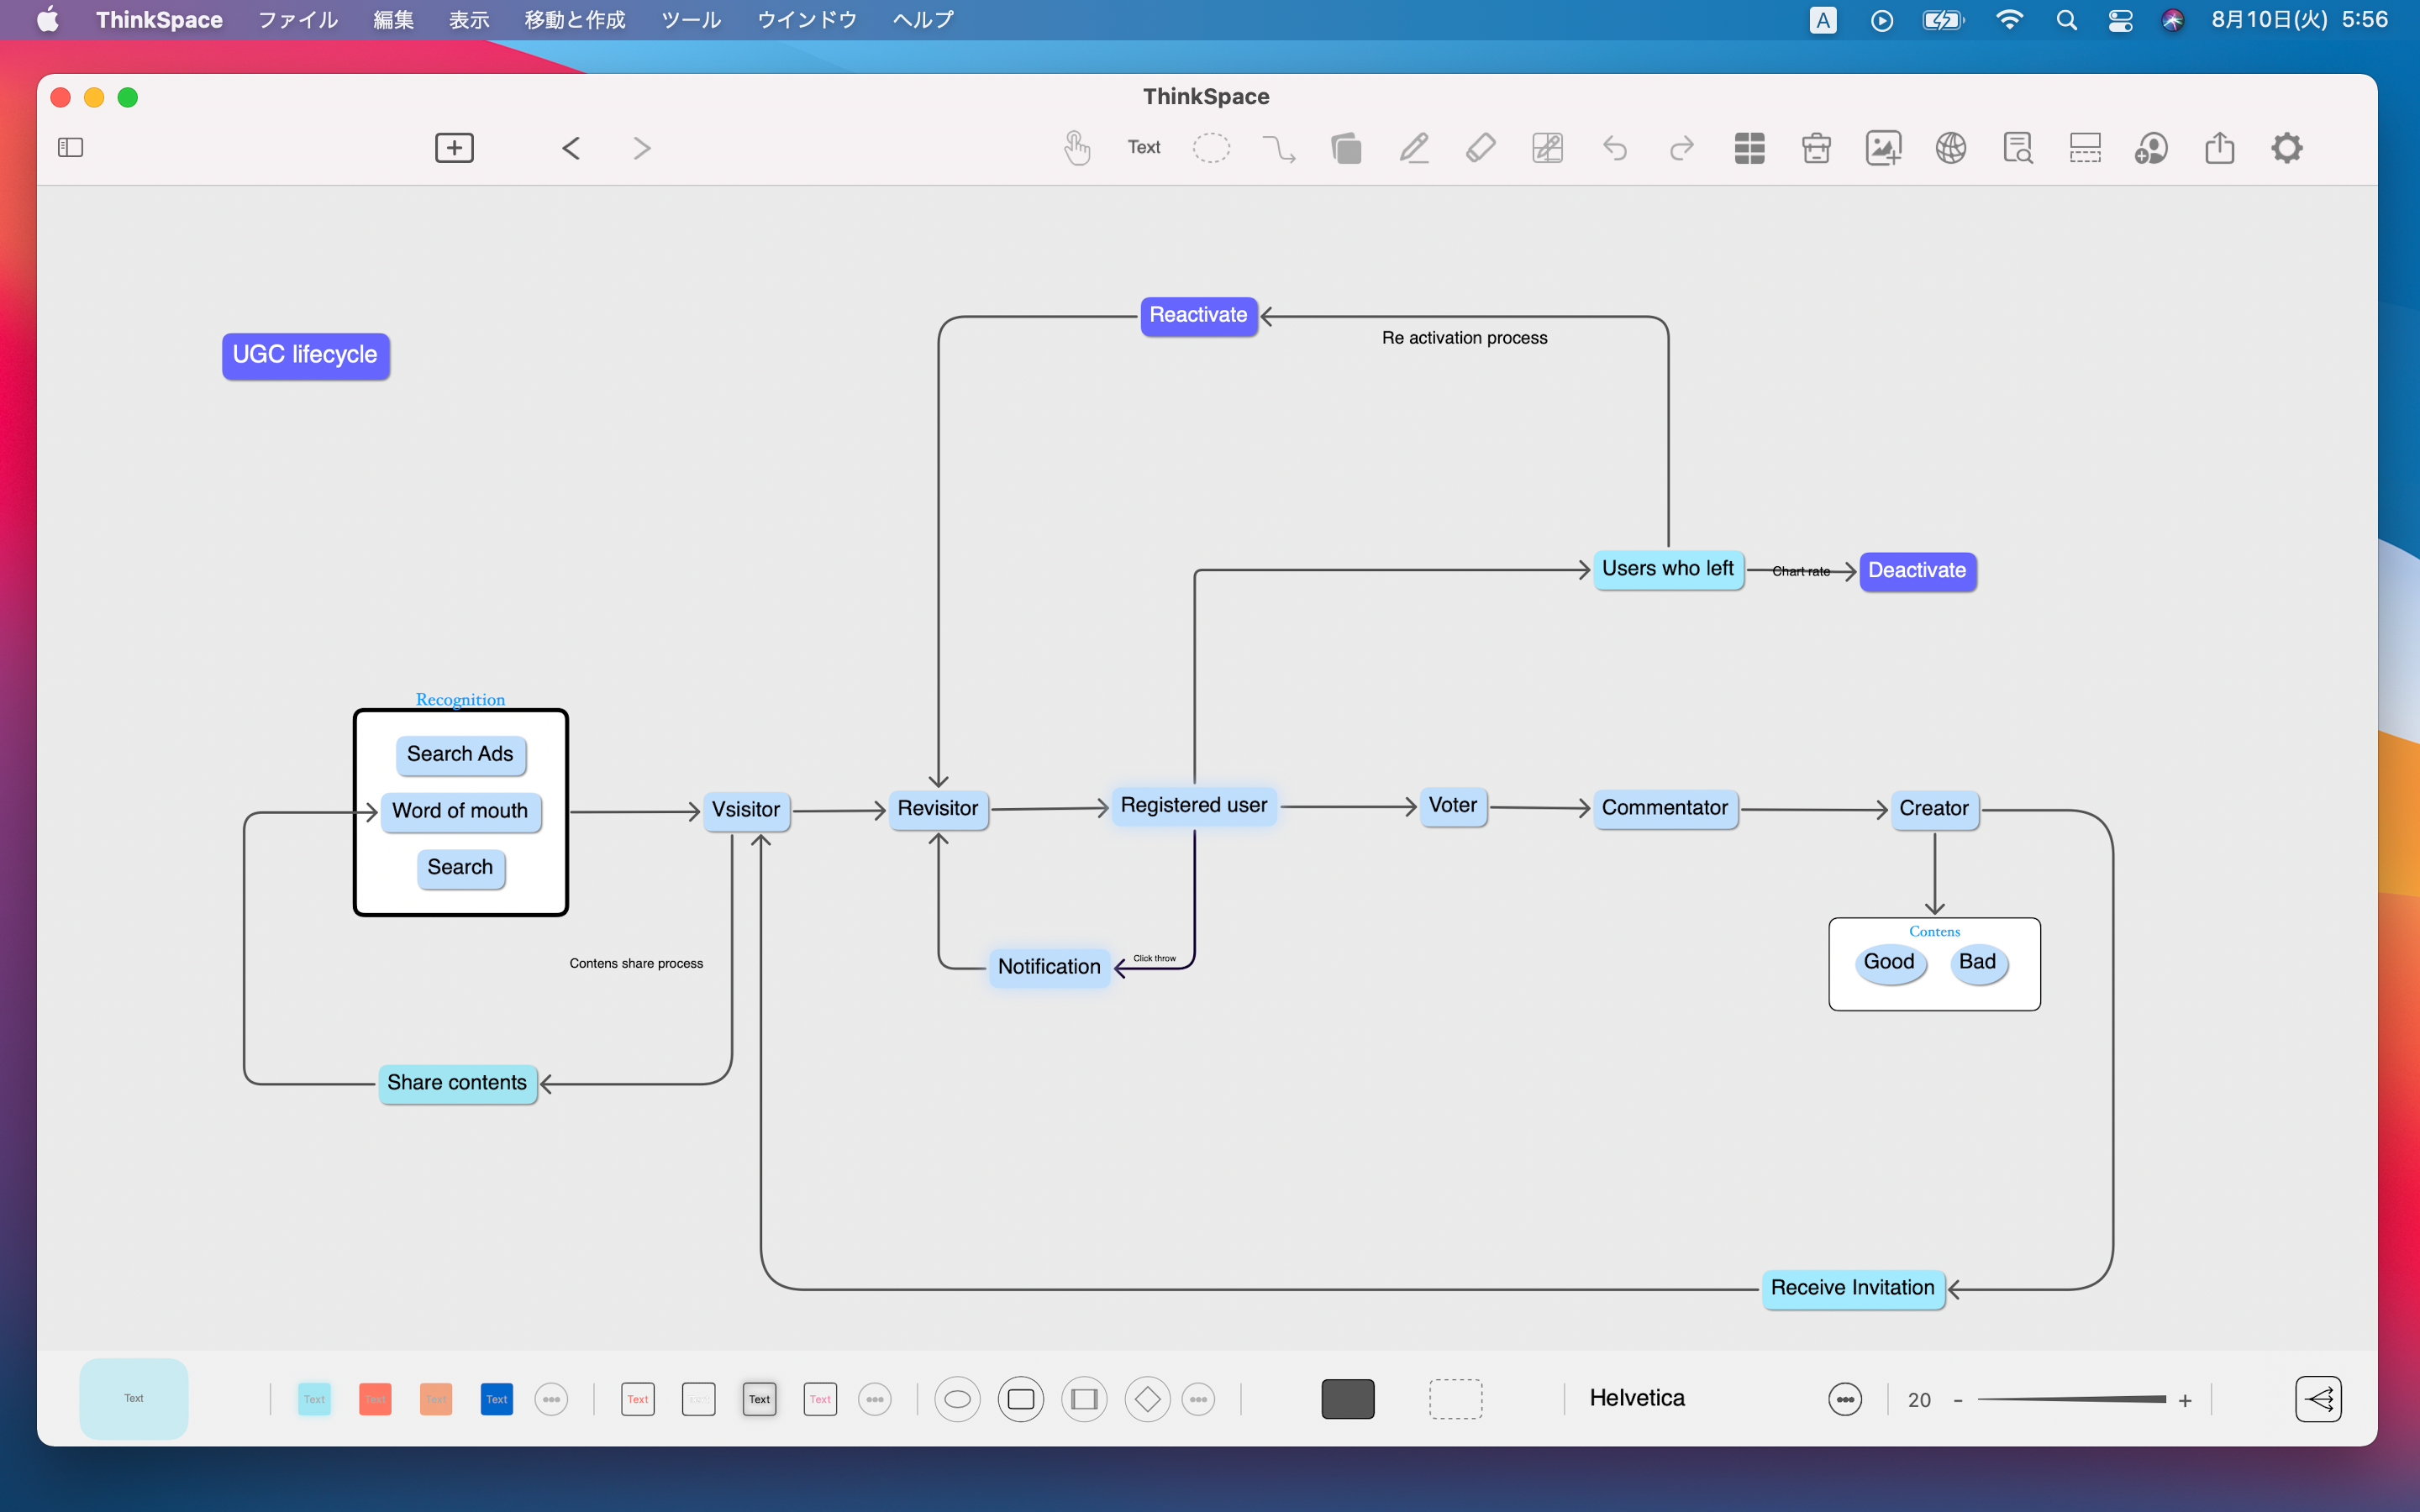Open the archive box icon
Screen dimensions: 2420x1512
(1816, 148)
